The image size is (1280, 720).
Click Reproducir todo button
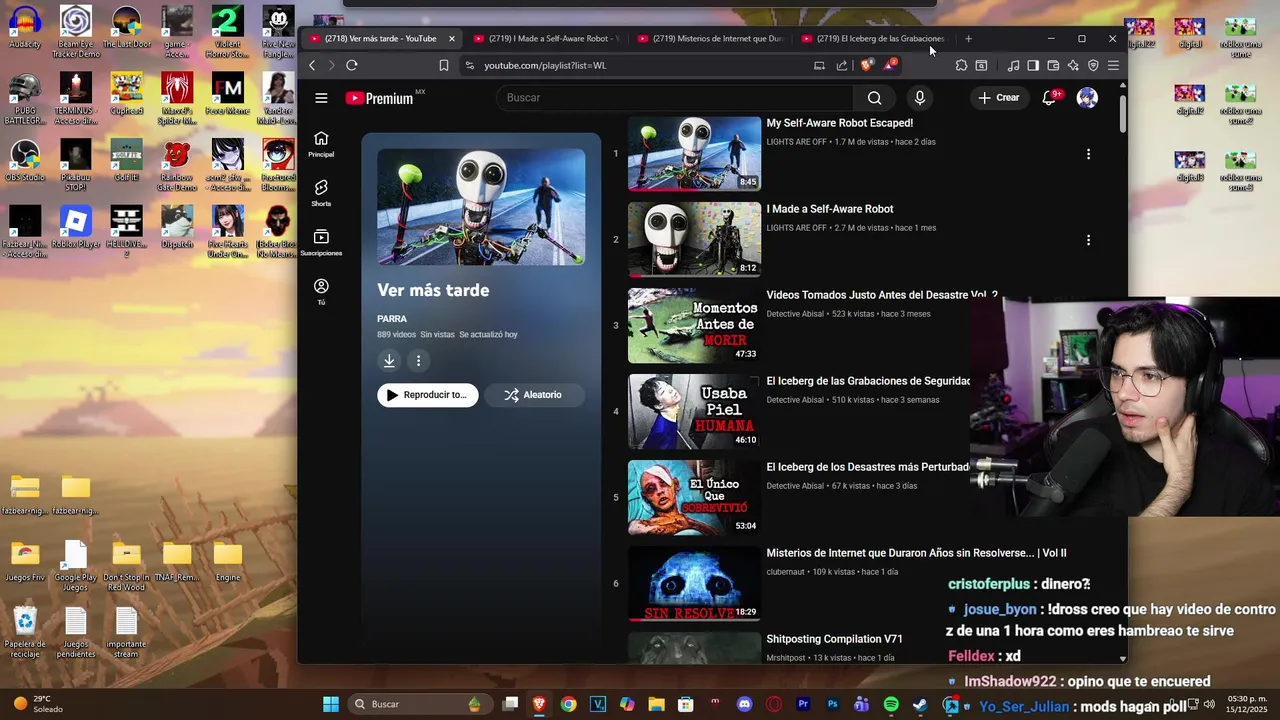point(428,395)
